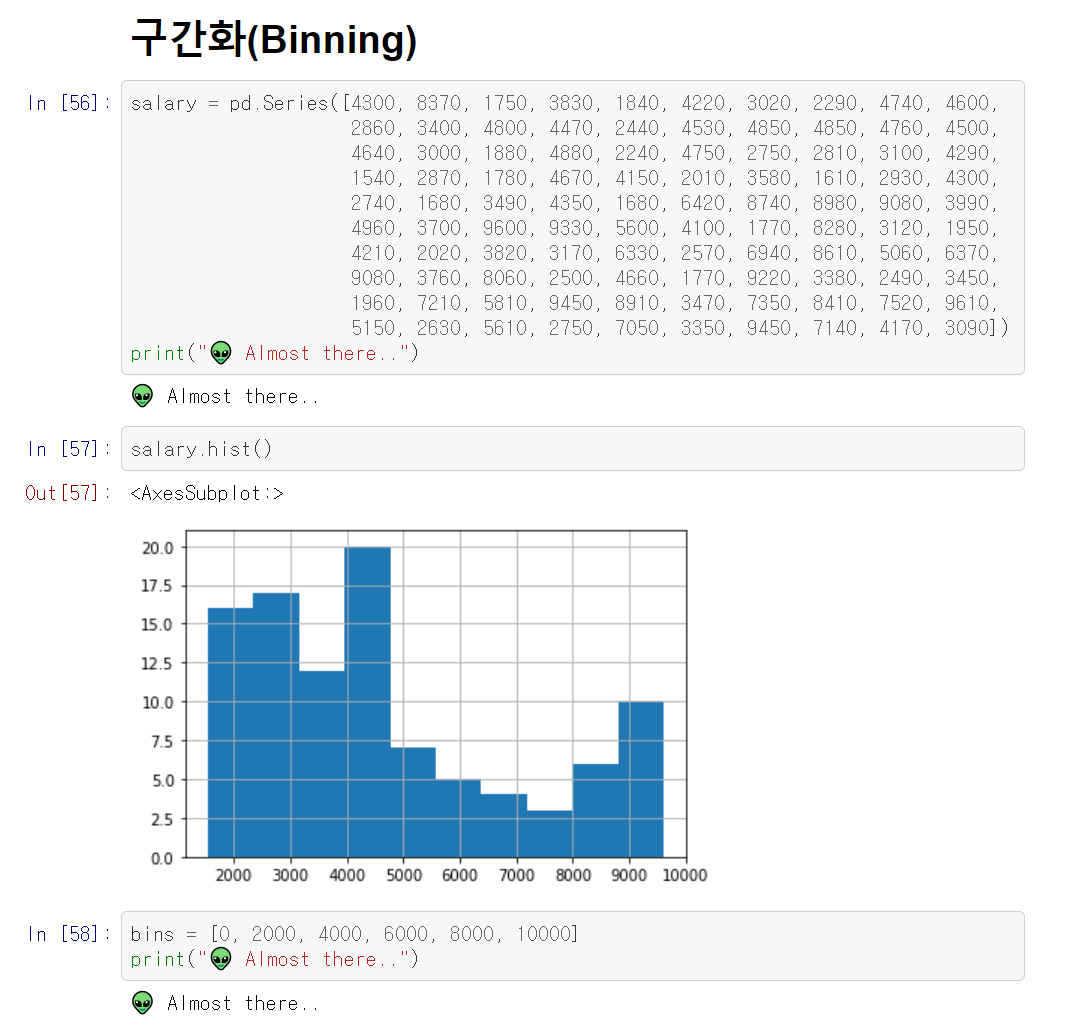Click the tallest histogram bar near 4000

tap(367, 702)
